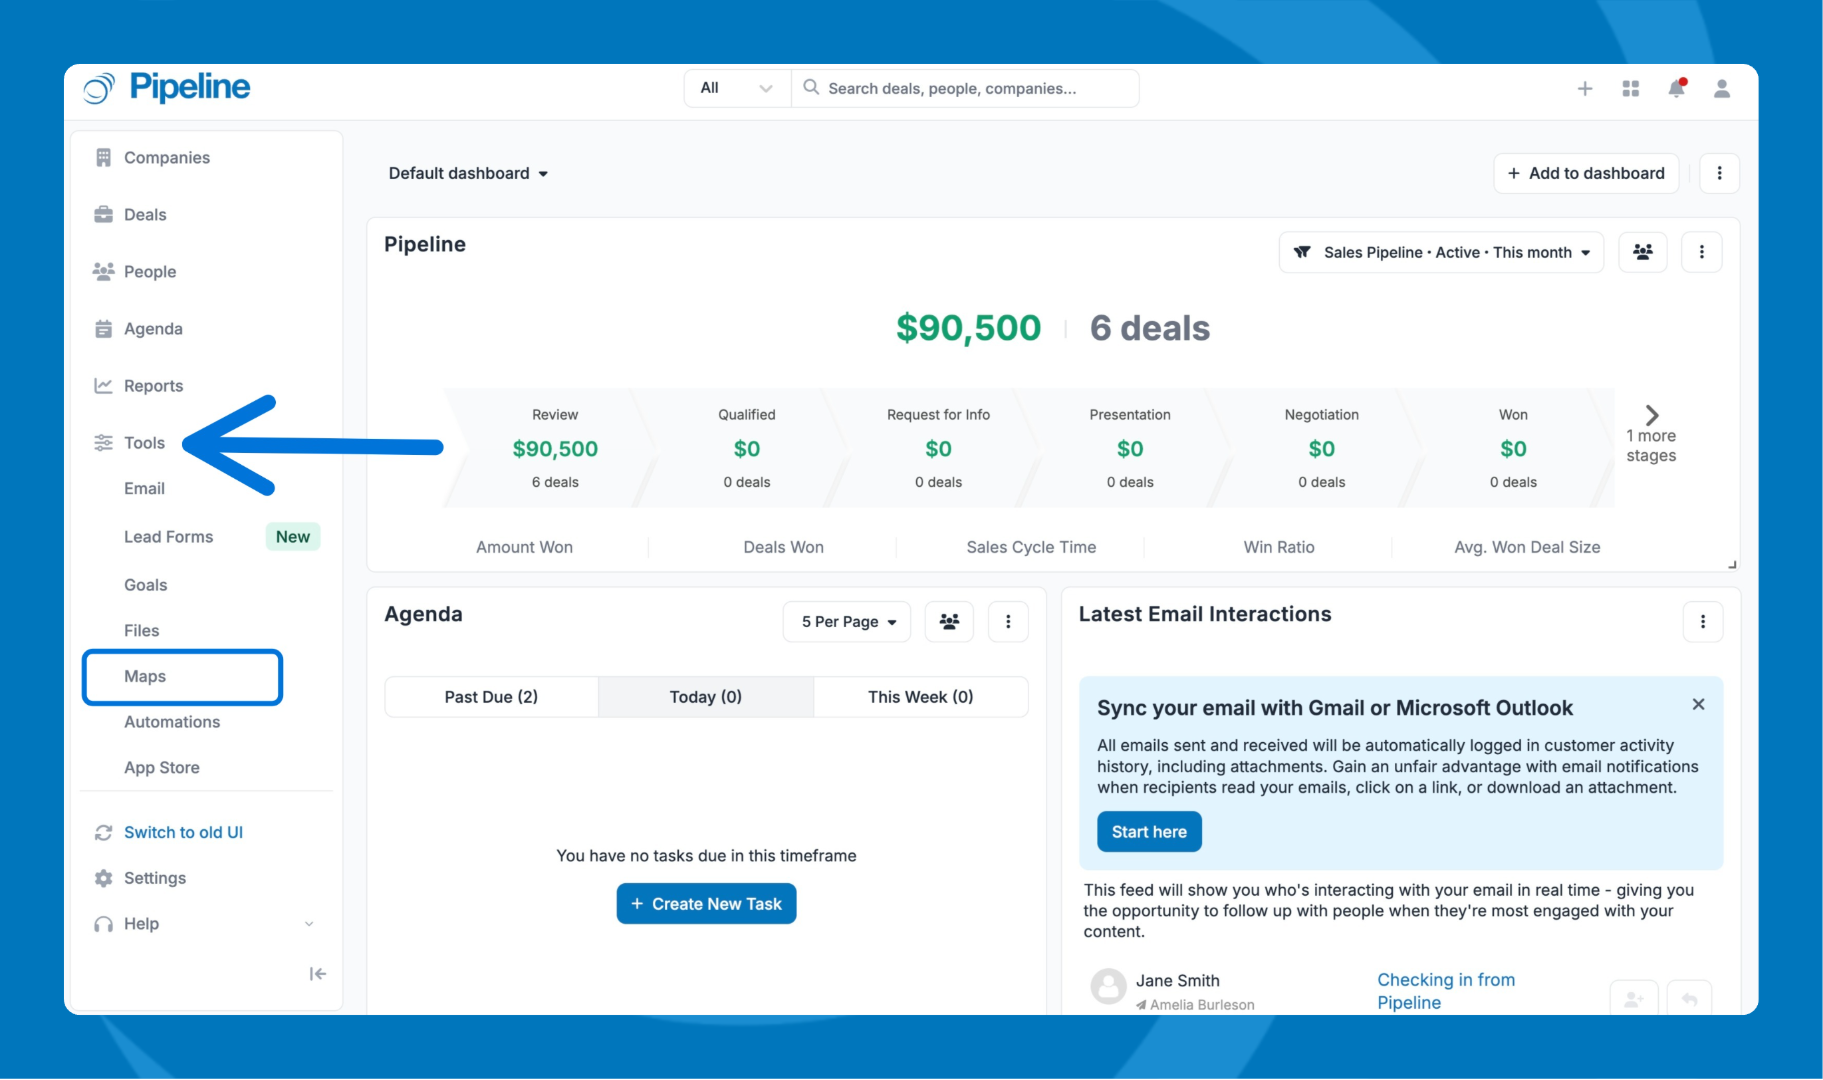Screen dimensions: 1823x1080
Task: Open Pipeline widget three-dot menu
Action: click(x=1702, y=252)
